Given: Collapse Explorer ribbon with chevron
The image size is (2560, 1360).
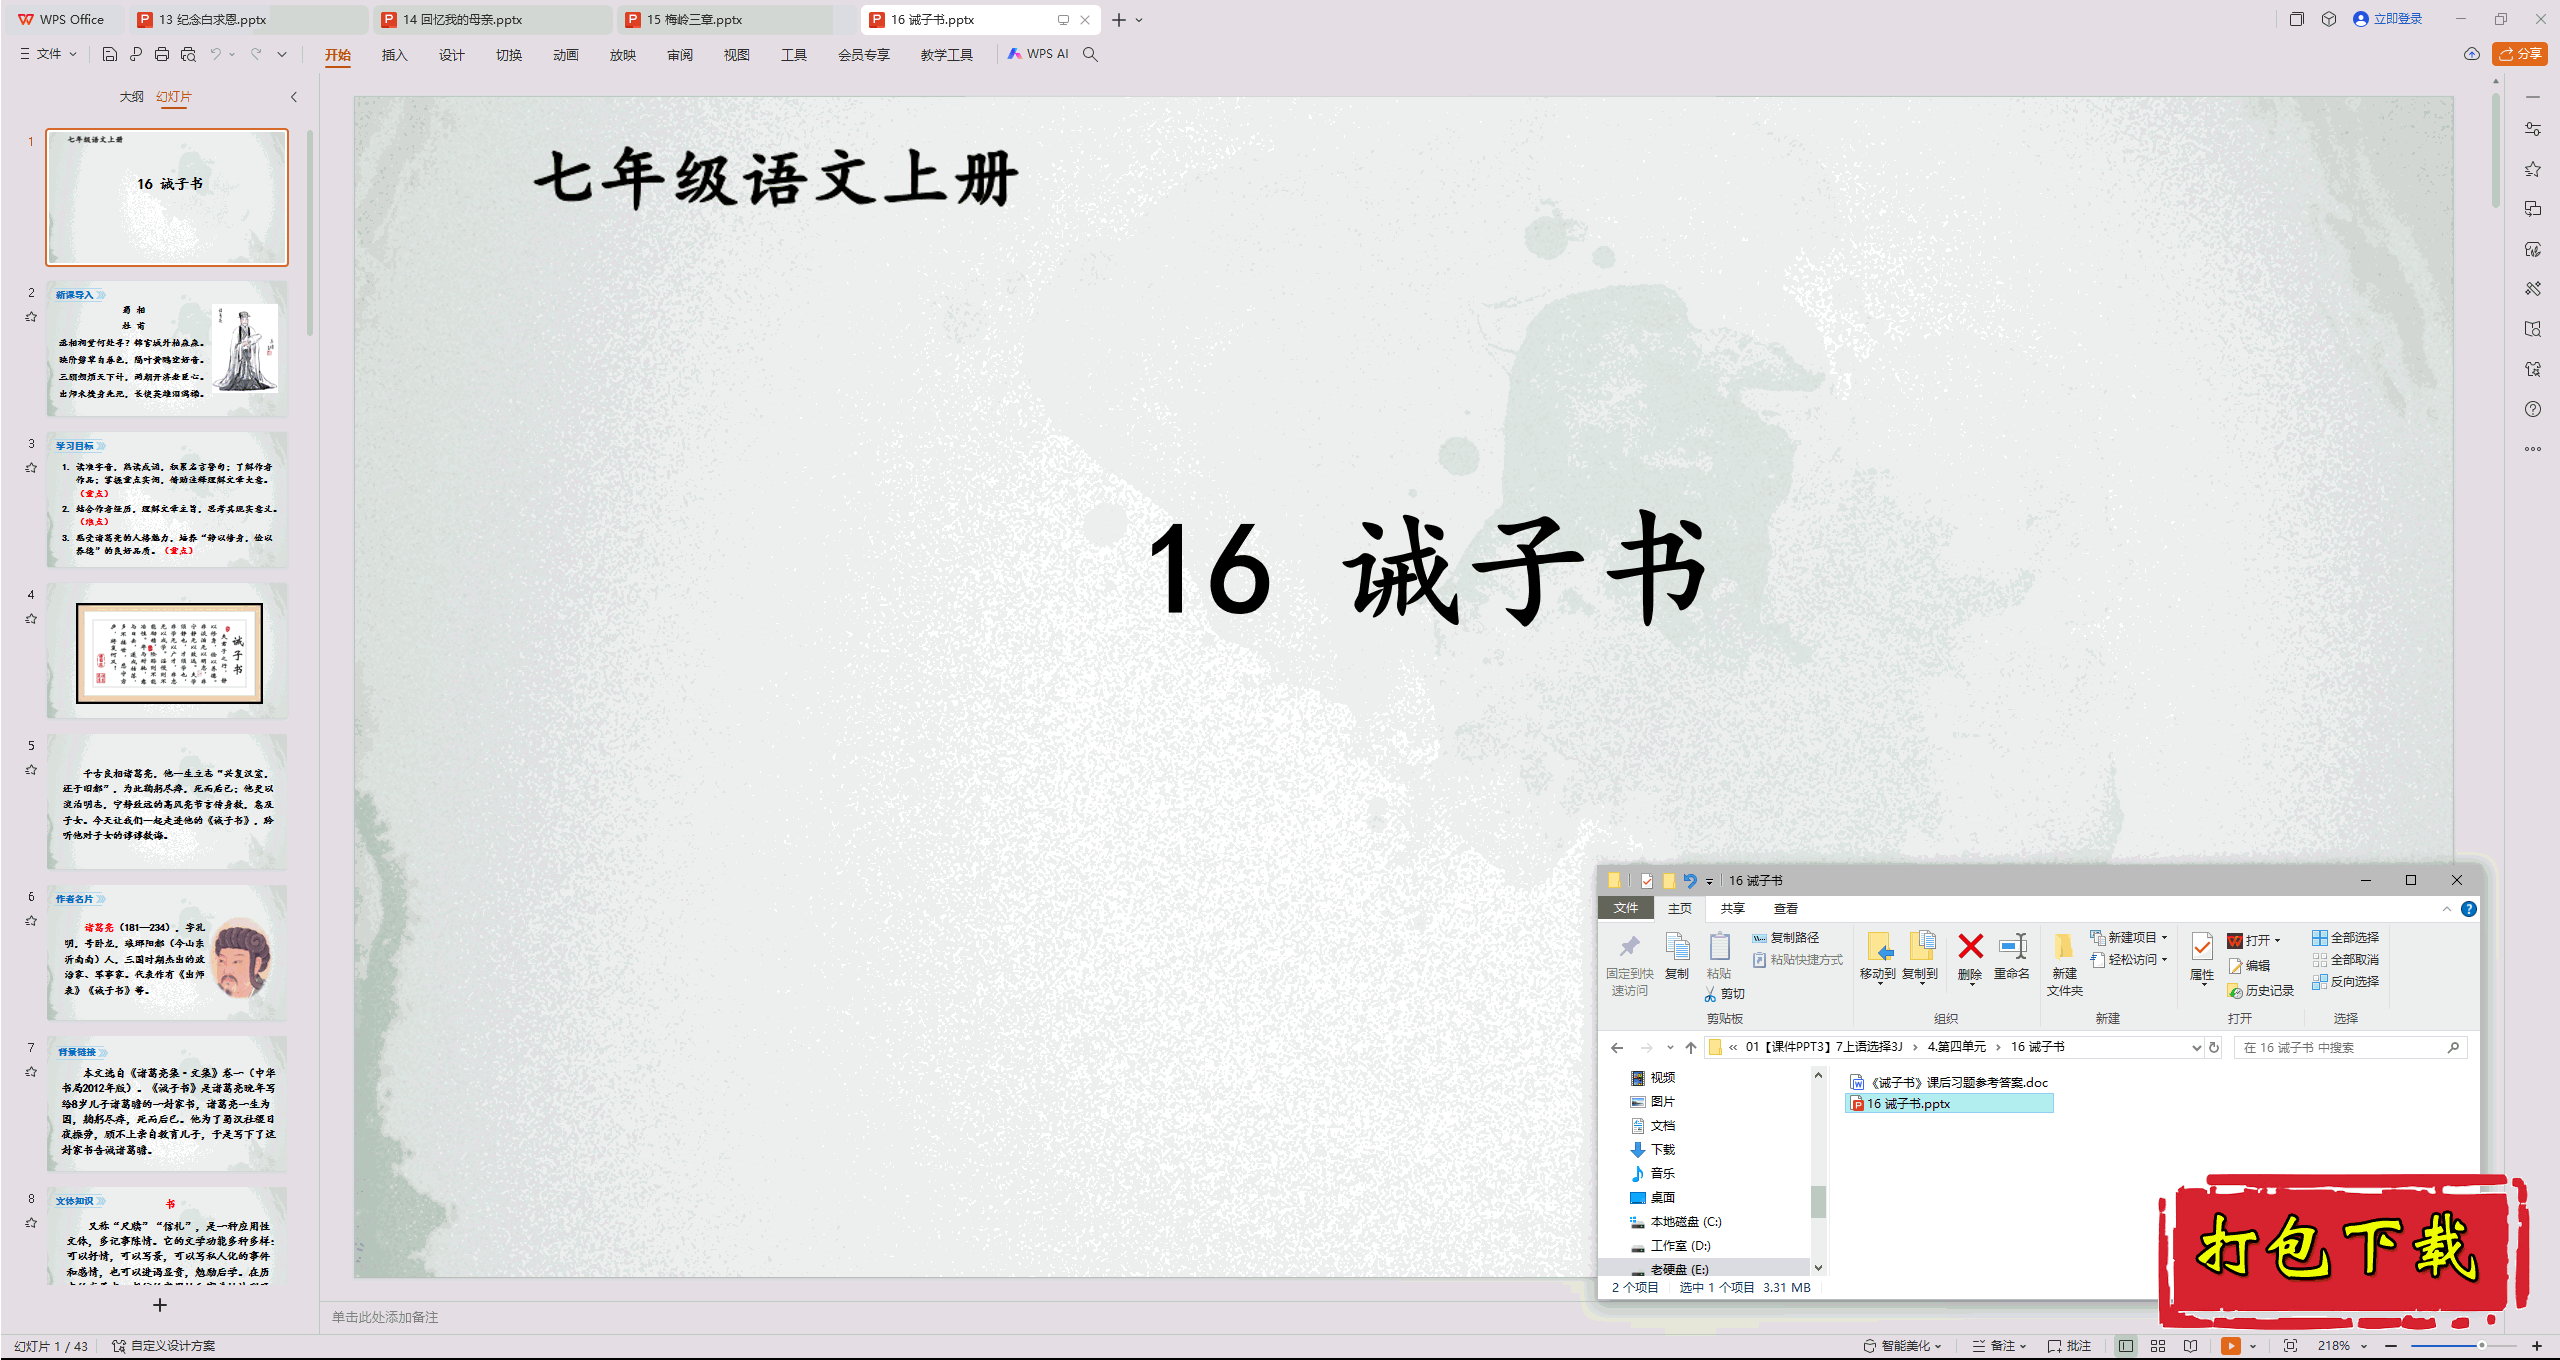Looking at the screenshot, I should tap(2447, 909).
